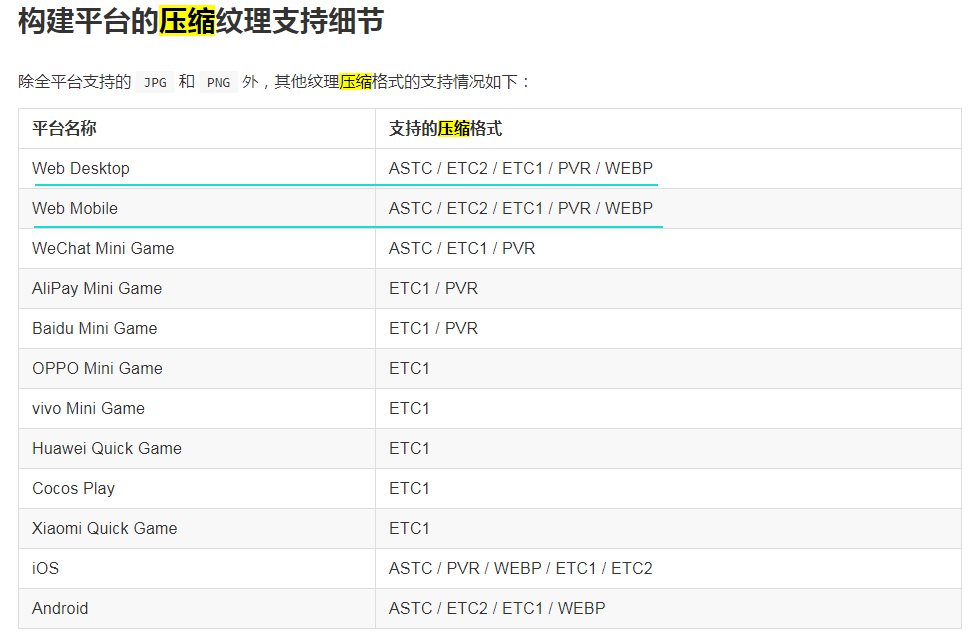
Task: Click the AliPay Mini Game row name
Action: (x=97, y=288)
